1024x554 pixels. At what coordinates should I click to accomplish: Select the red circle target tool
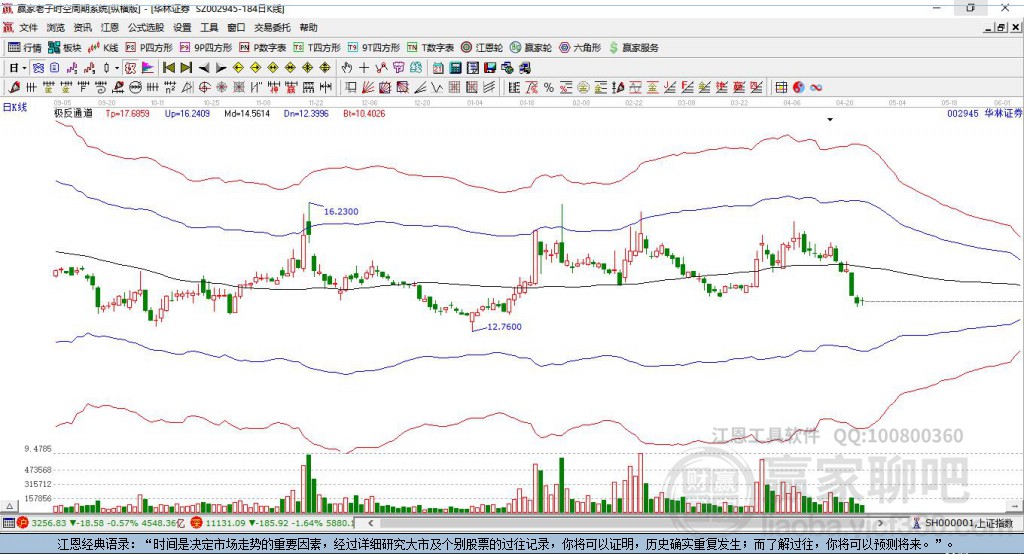point(204,88)
